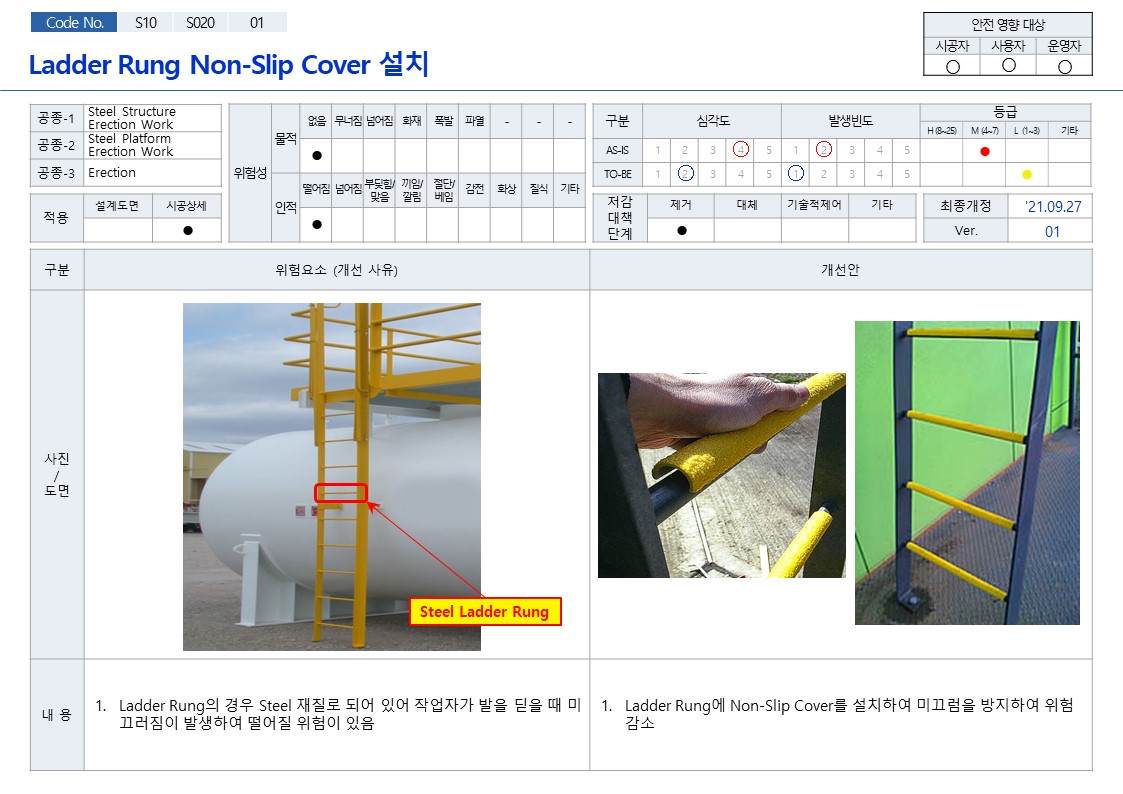Select the title 'Ladder Rung Non-Slip Cover 설치'

coord(229,64)
